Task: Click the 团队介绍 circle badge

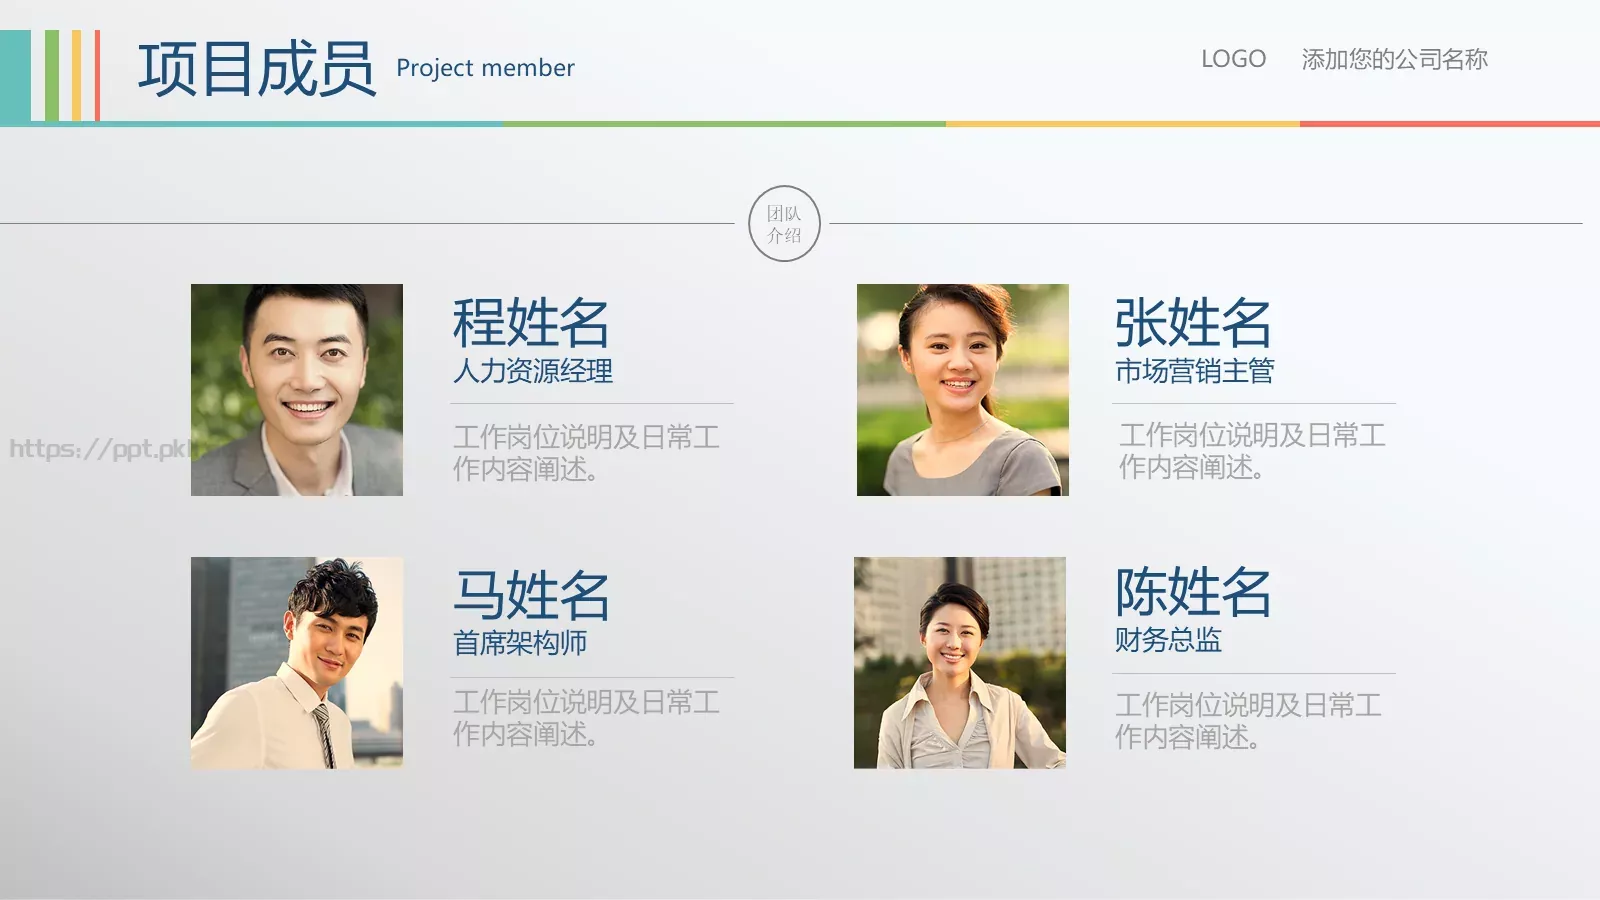Action: point(784,224)
